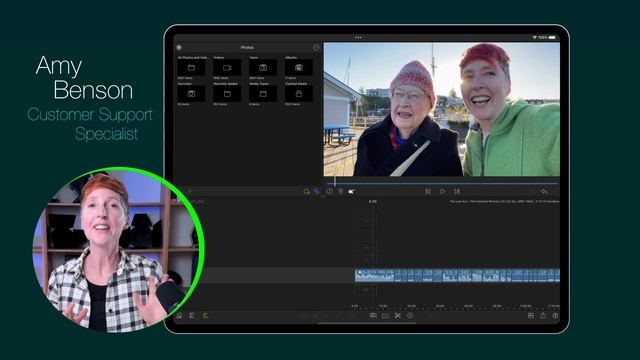Open the library options menu beside Photos title
640x360 pixels.
point(316,48)
